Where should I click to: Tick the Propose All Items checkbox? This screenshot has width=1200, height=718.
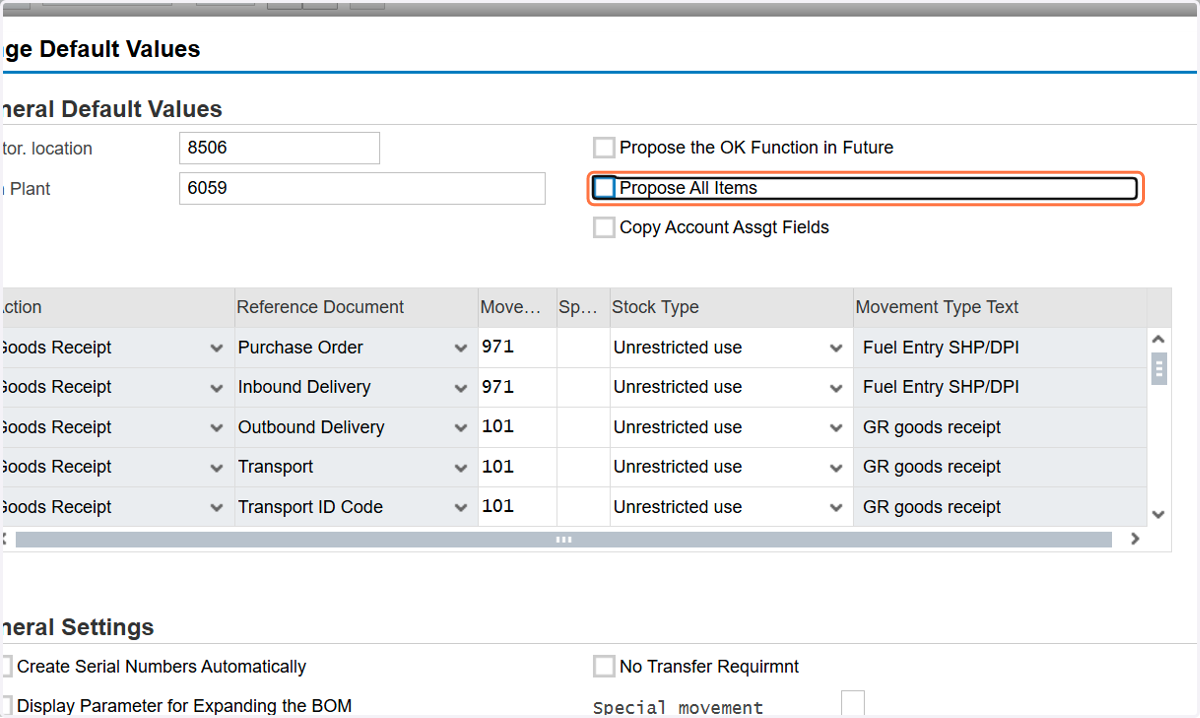click(x=604, y=188)
